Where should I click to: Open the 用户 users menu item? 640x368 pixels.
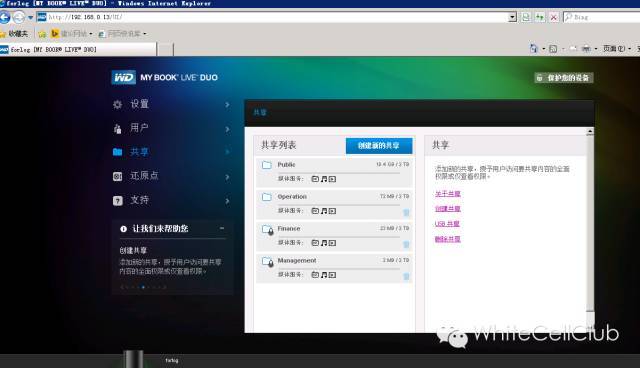[x=131, y=128]
